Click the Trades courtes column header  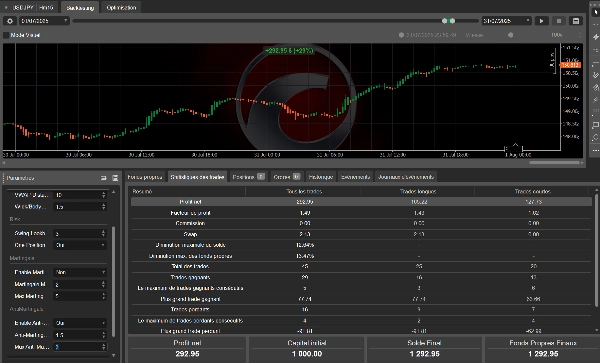tap(533, 191)
